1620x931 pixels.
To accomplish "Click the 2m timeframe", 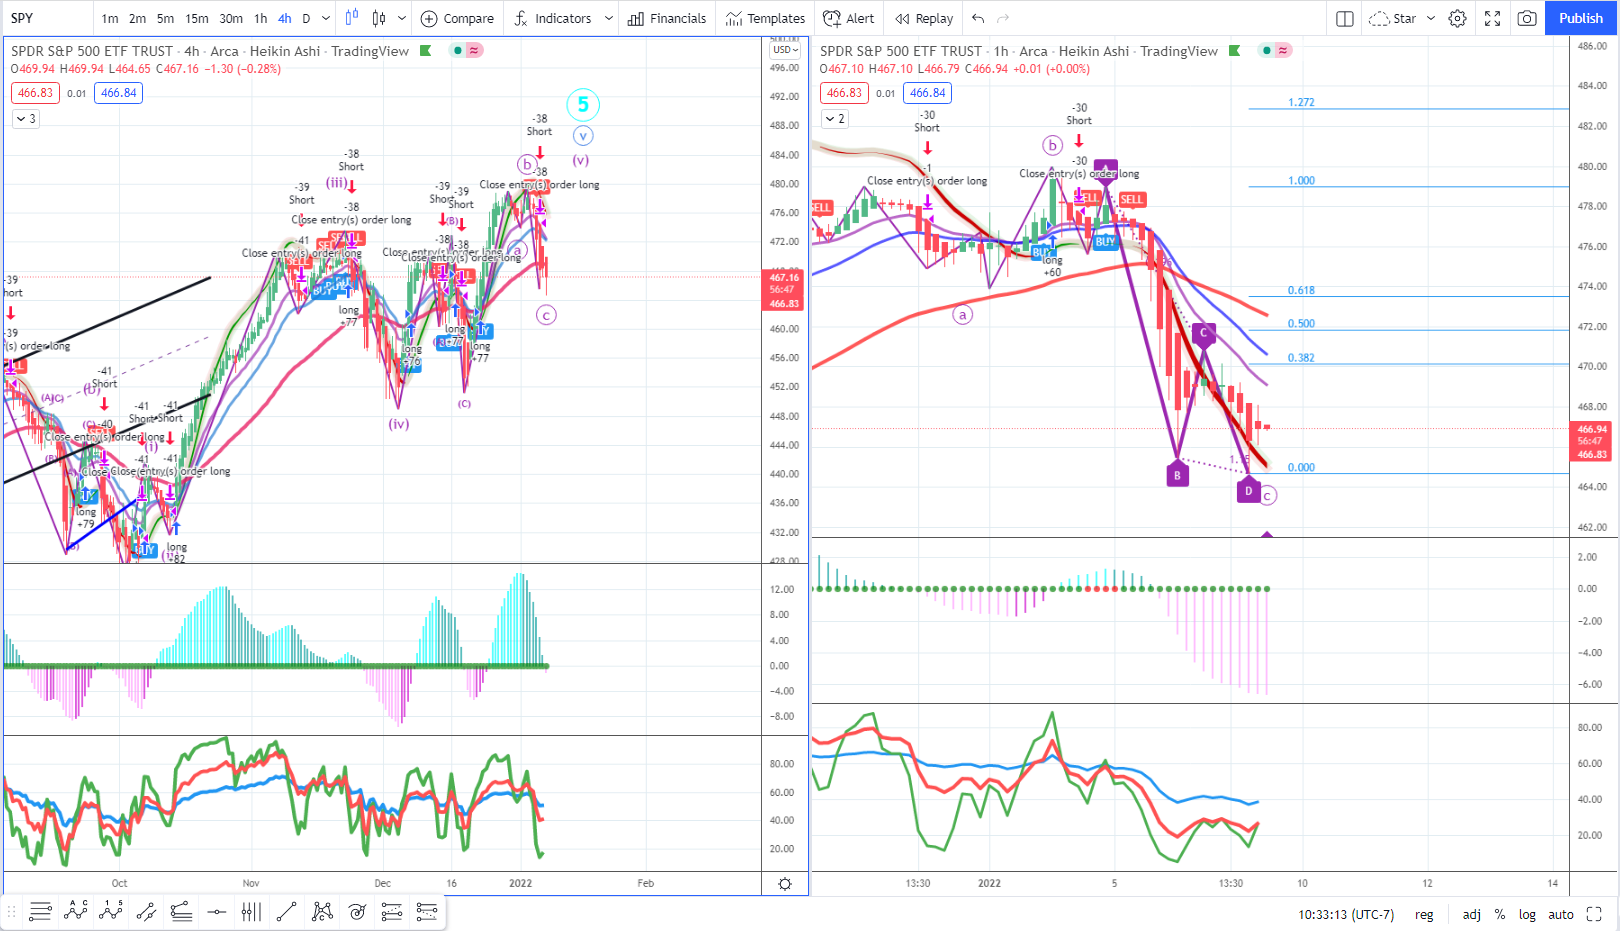I will (x=138, y=18).
